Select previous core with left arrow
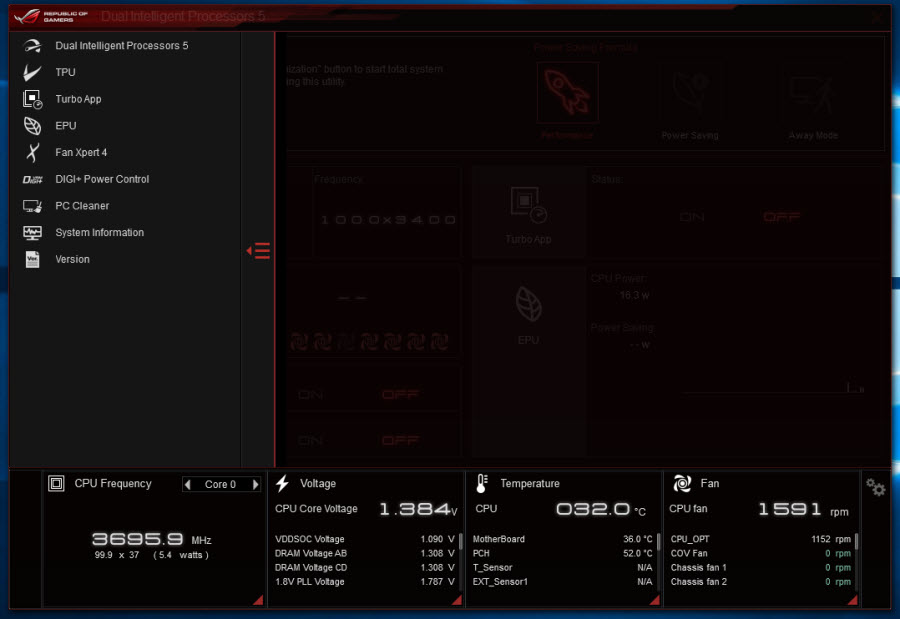The image size is (900, 619). coord(187,485)
